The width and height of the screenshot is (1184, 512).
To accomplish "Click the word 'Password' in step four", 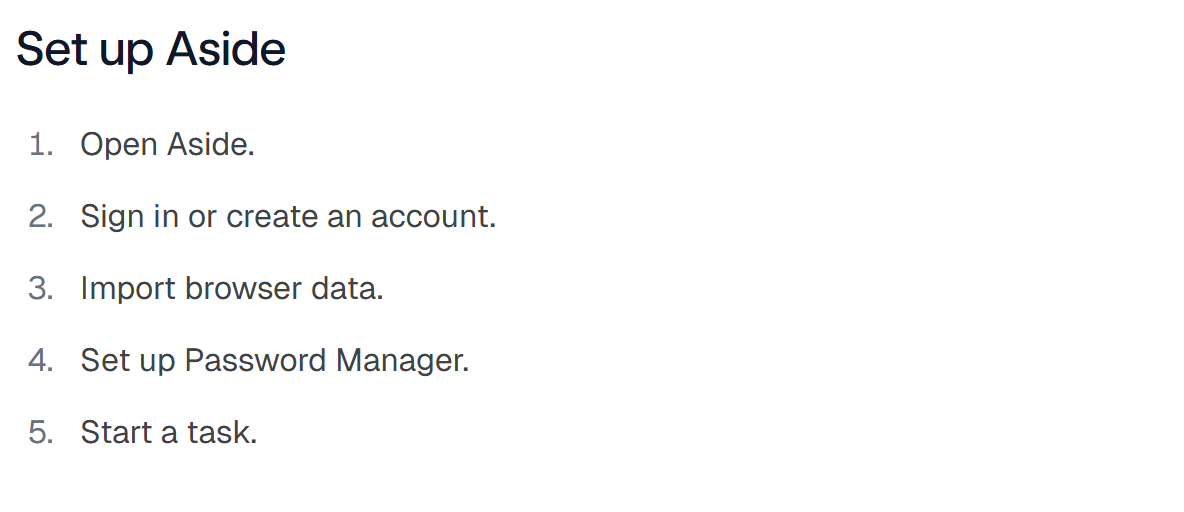I will (256, 360).
